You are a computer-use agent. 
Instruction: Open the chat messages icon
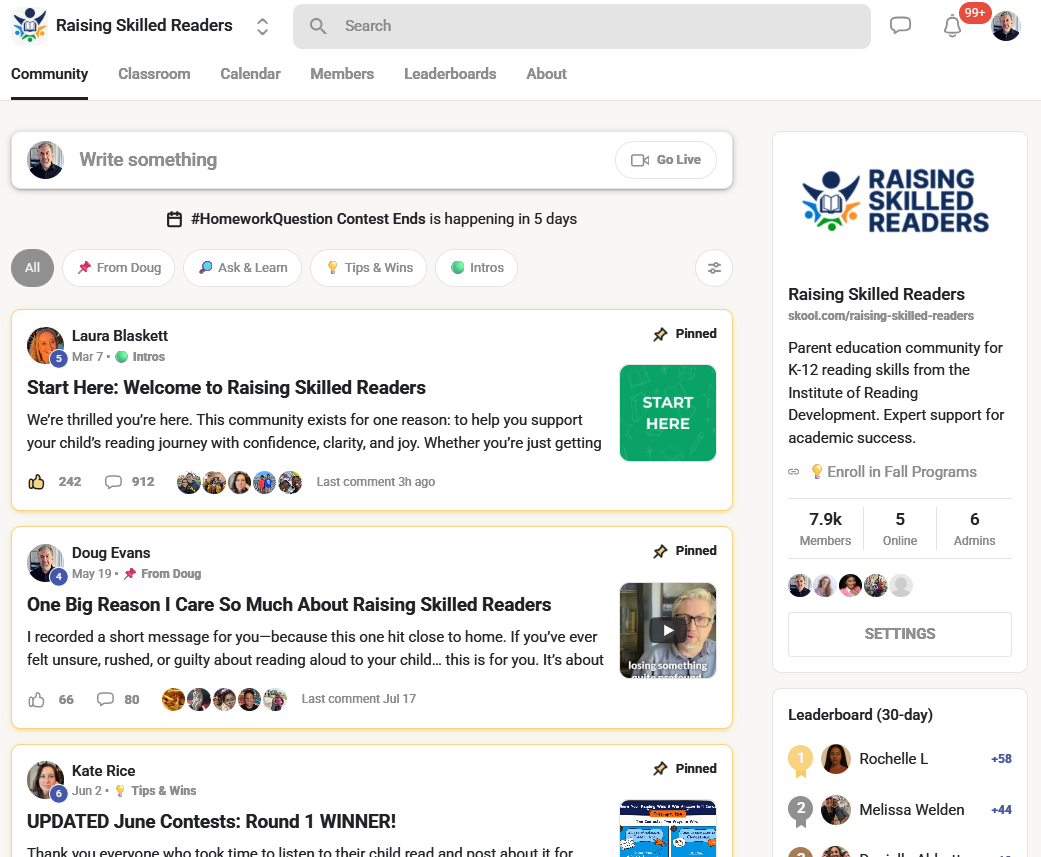(900, 26)
